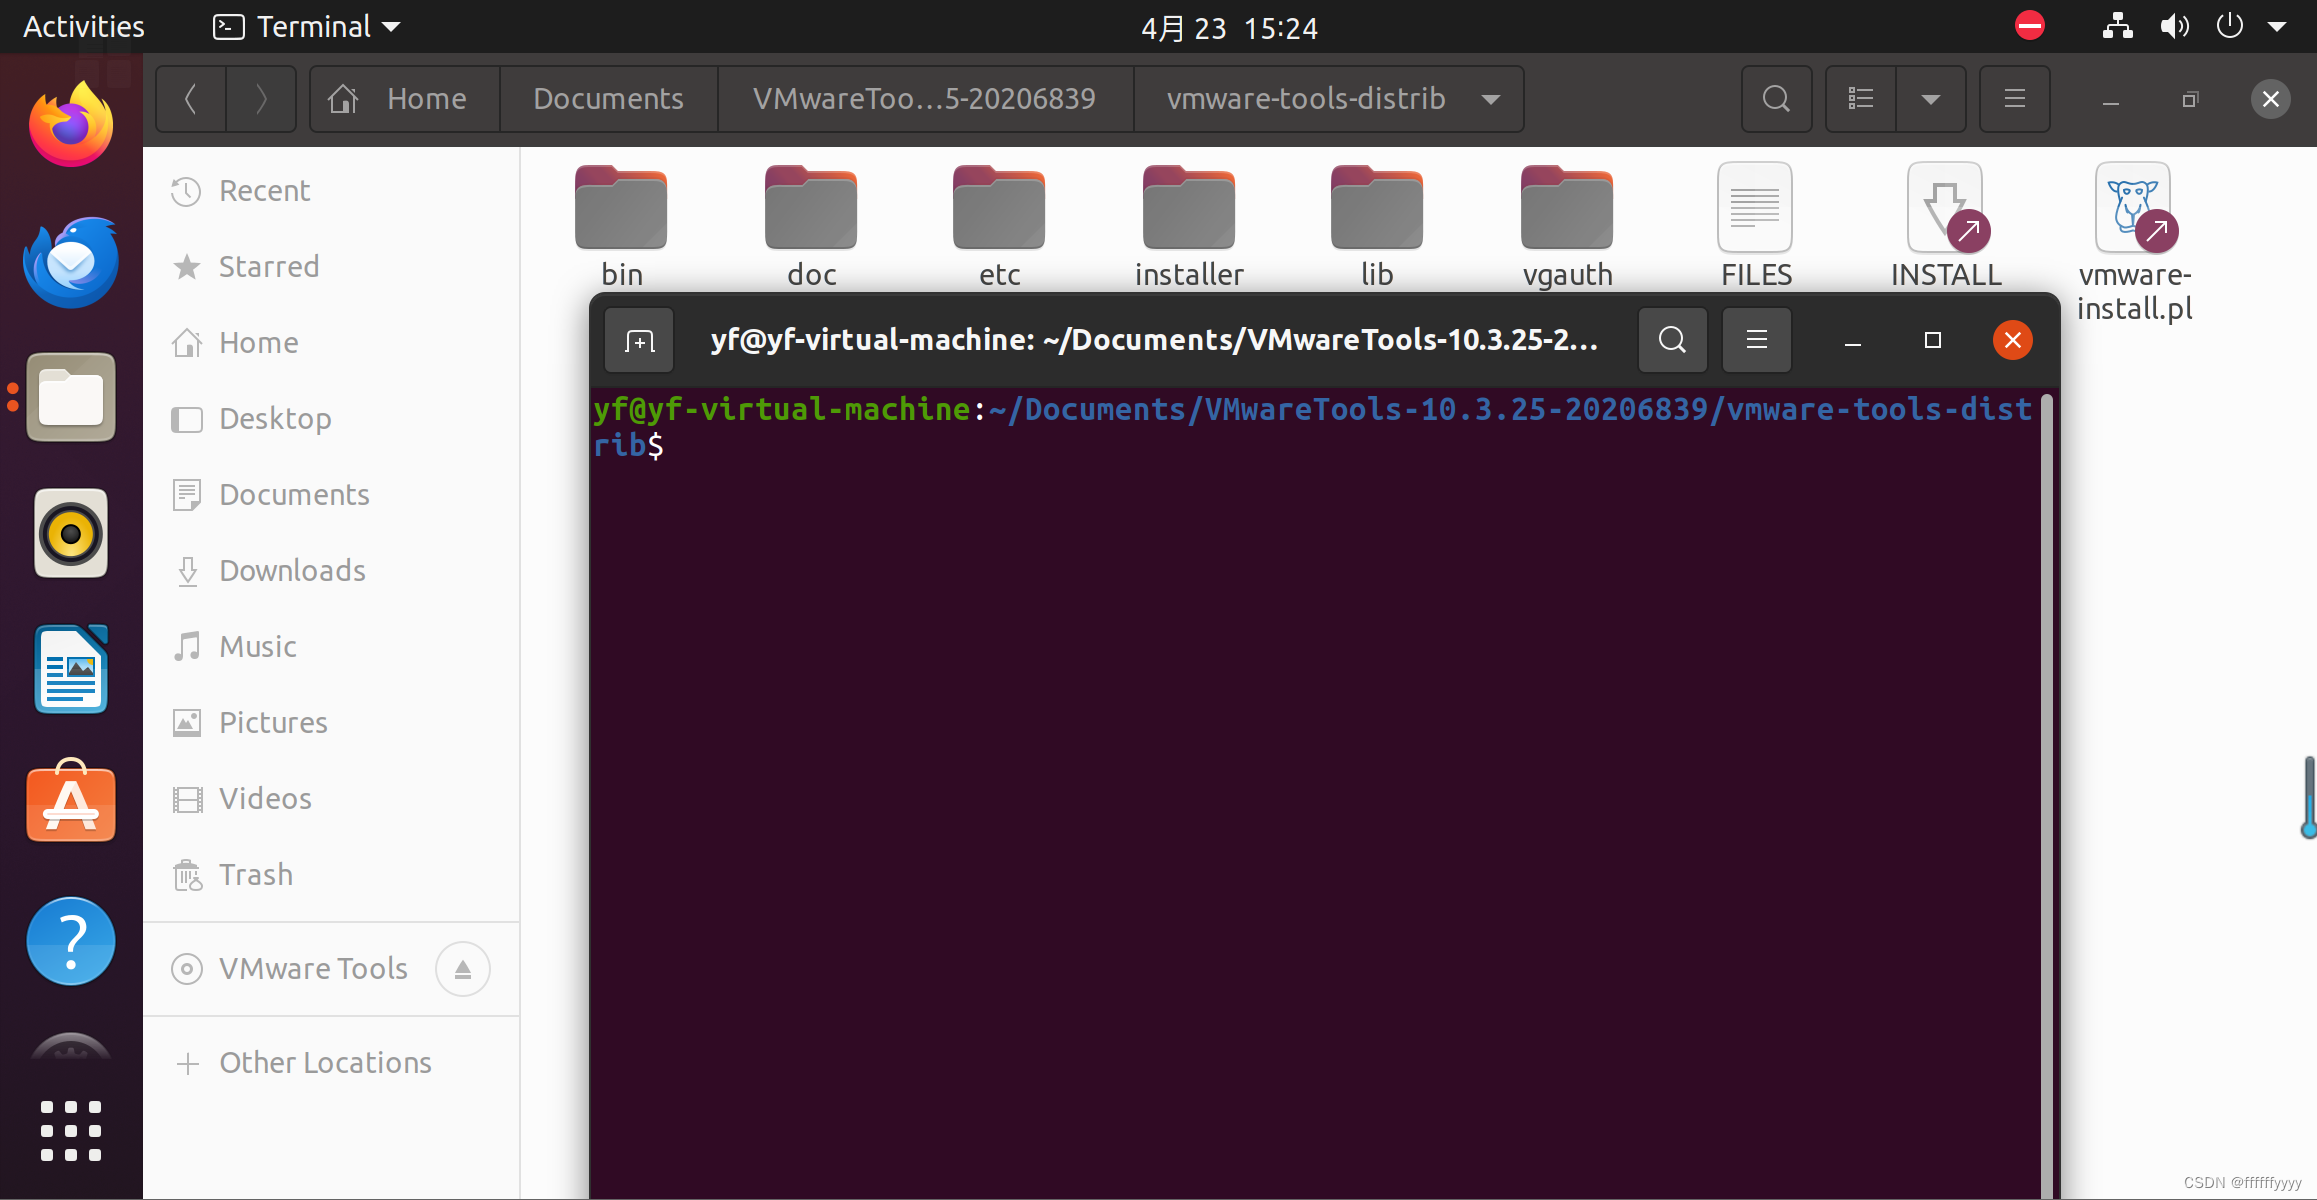
Task: Close the Terminal window
Action: [x=2012, y=341]
